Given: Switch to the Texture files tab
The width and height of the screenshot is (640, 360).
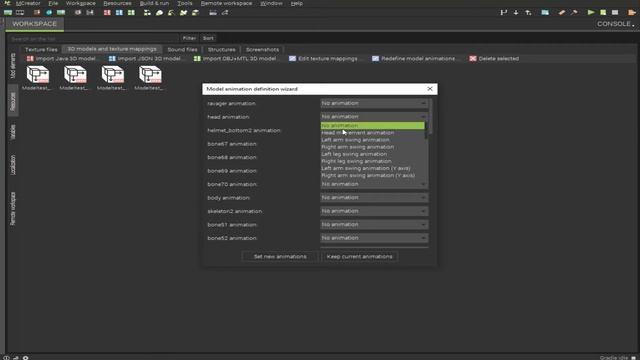Looking at the screenshot, I should (41, 49).
